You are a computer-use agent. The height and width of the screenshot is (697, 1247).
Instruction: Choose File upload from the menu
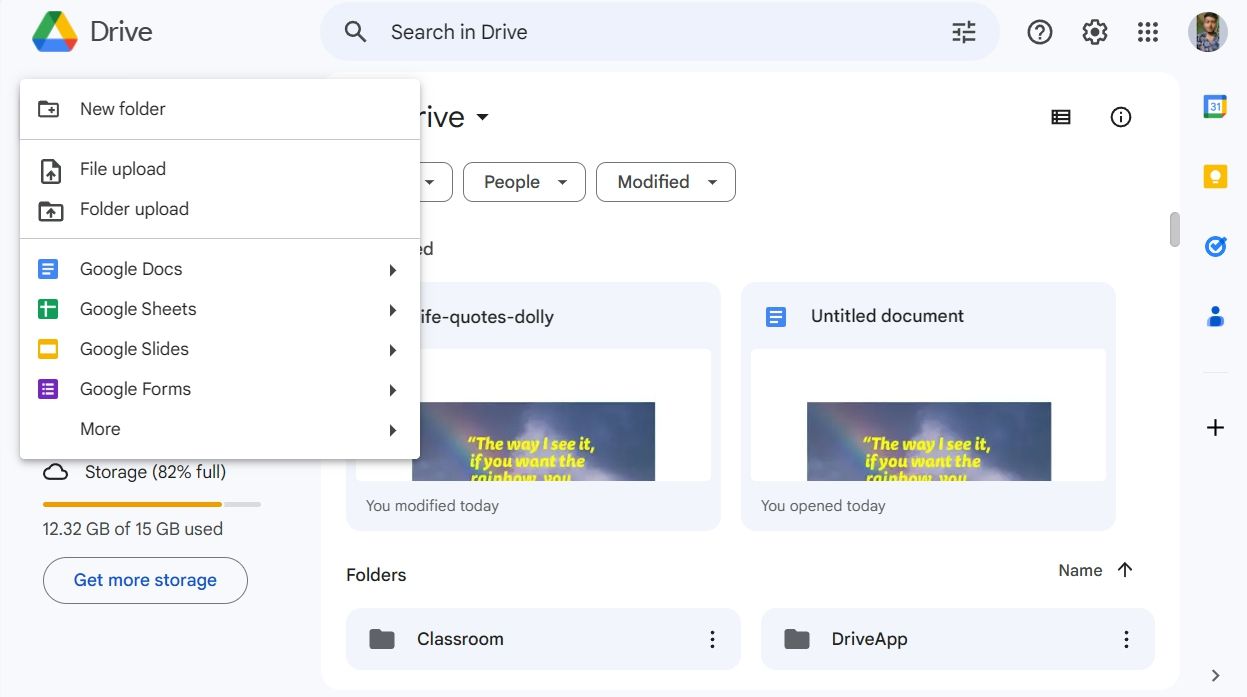[122, 168]
